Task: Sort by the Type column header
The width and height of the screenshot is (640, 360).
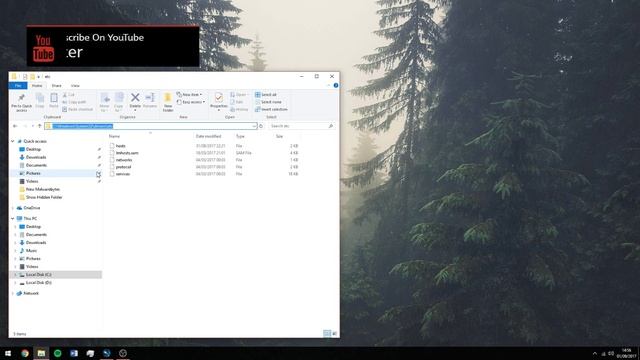Action: coord(240,136)
